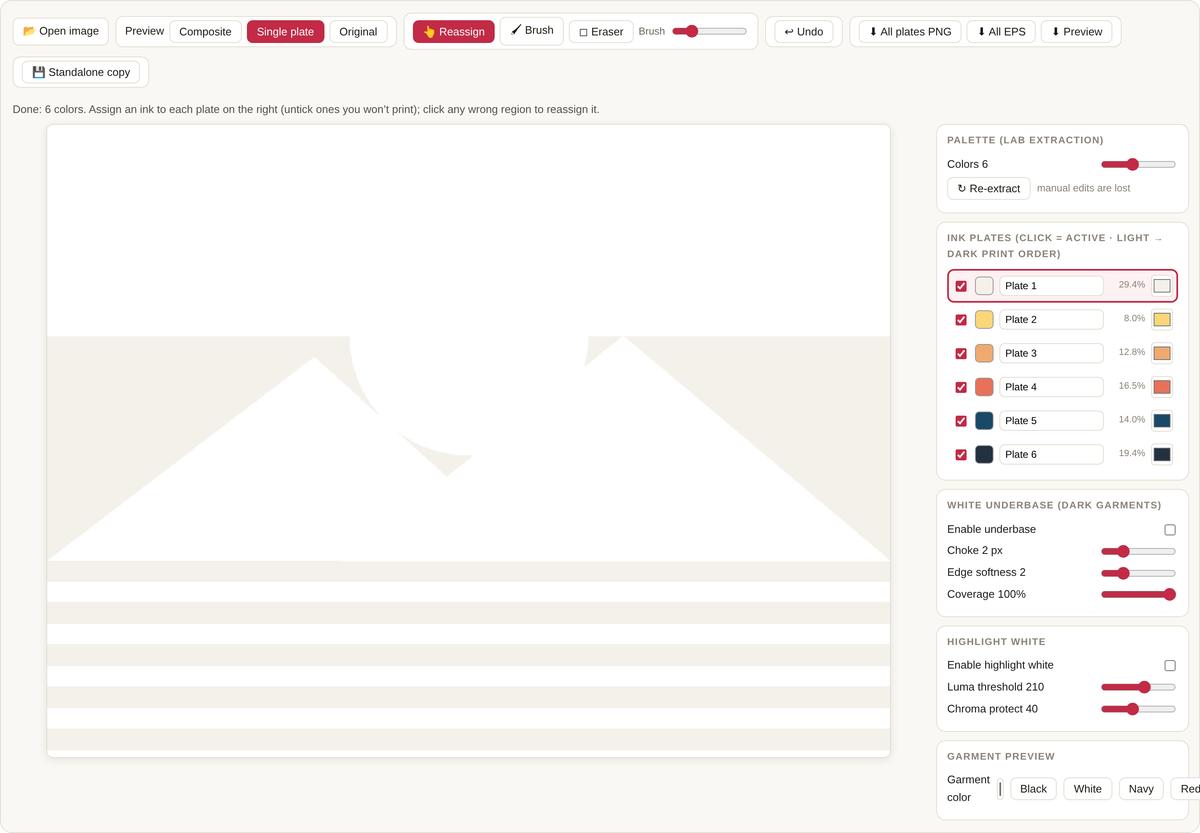The image size is (1200, 833).
Task: Click Plate 2 yellow color swatch
Action: click(x=984, y=320)
